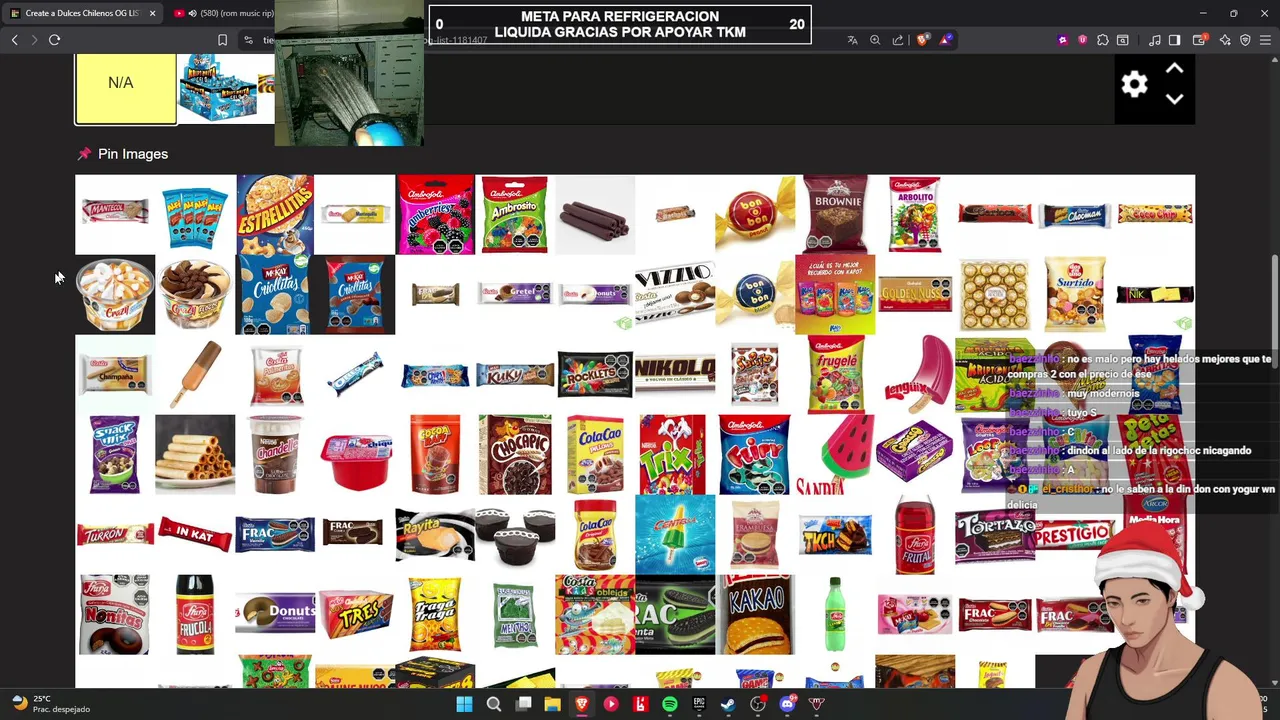Viewport: 1280px width, 720px height.
Task: Open Brave Wallet icon
Action: (1200, 40)
